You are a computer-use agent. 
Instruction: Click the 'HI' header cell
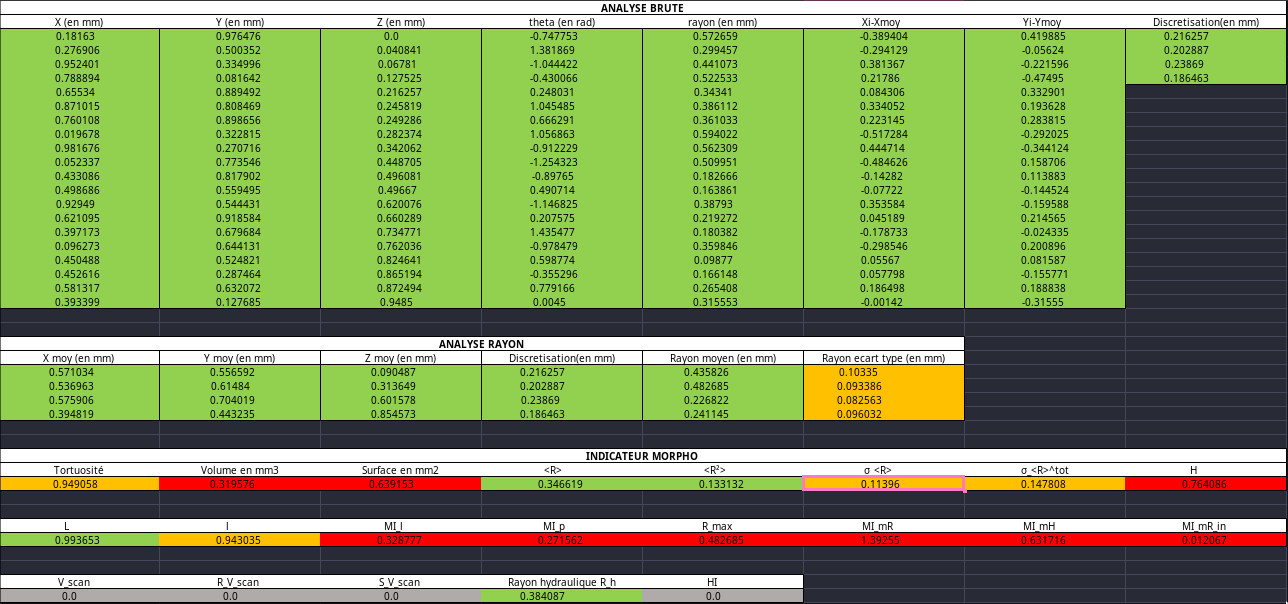tap(723, 582)
